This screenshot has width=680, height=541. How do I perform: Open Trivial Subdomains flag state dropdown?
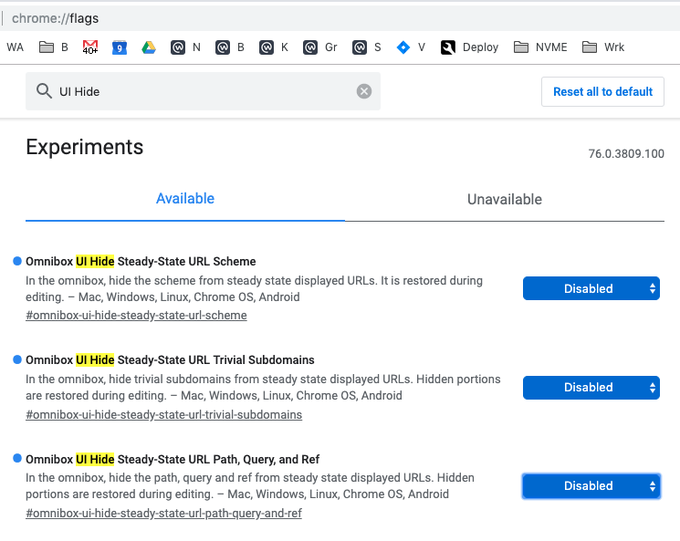pos(591,387)
